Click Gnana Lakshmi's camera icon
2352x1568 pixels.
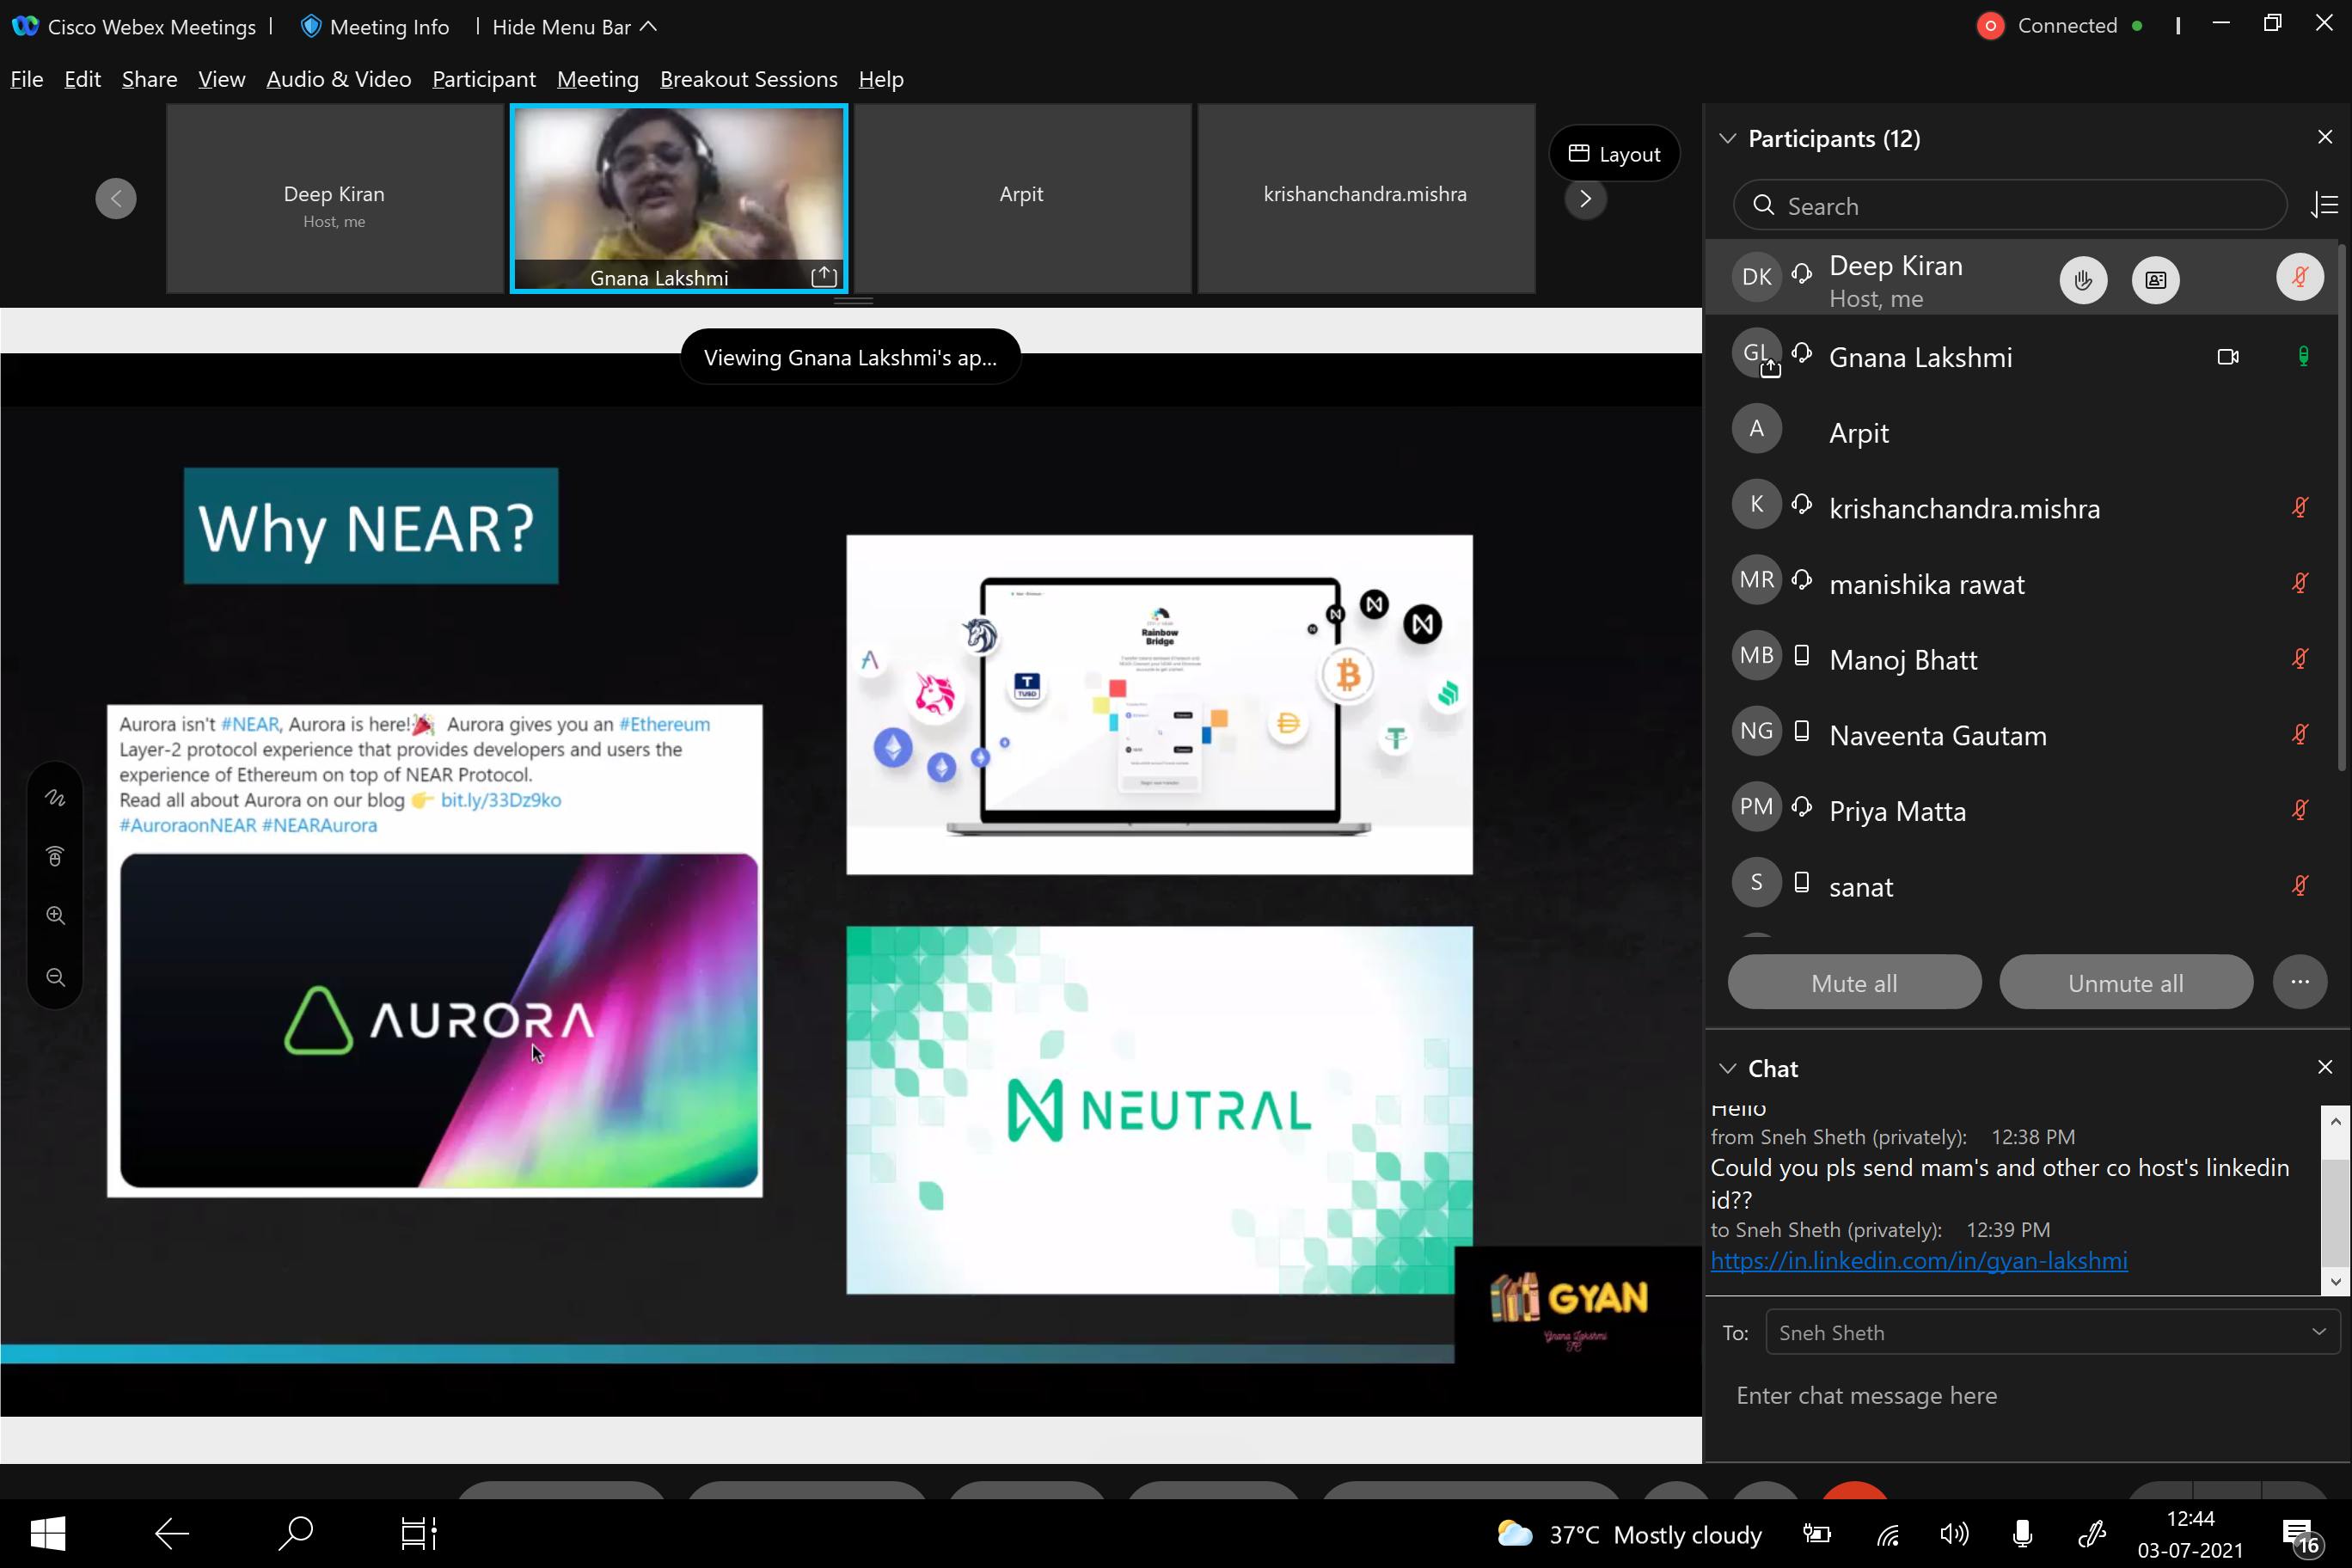coord(2227,357)
